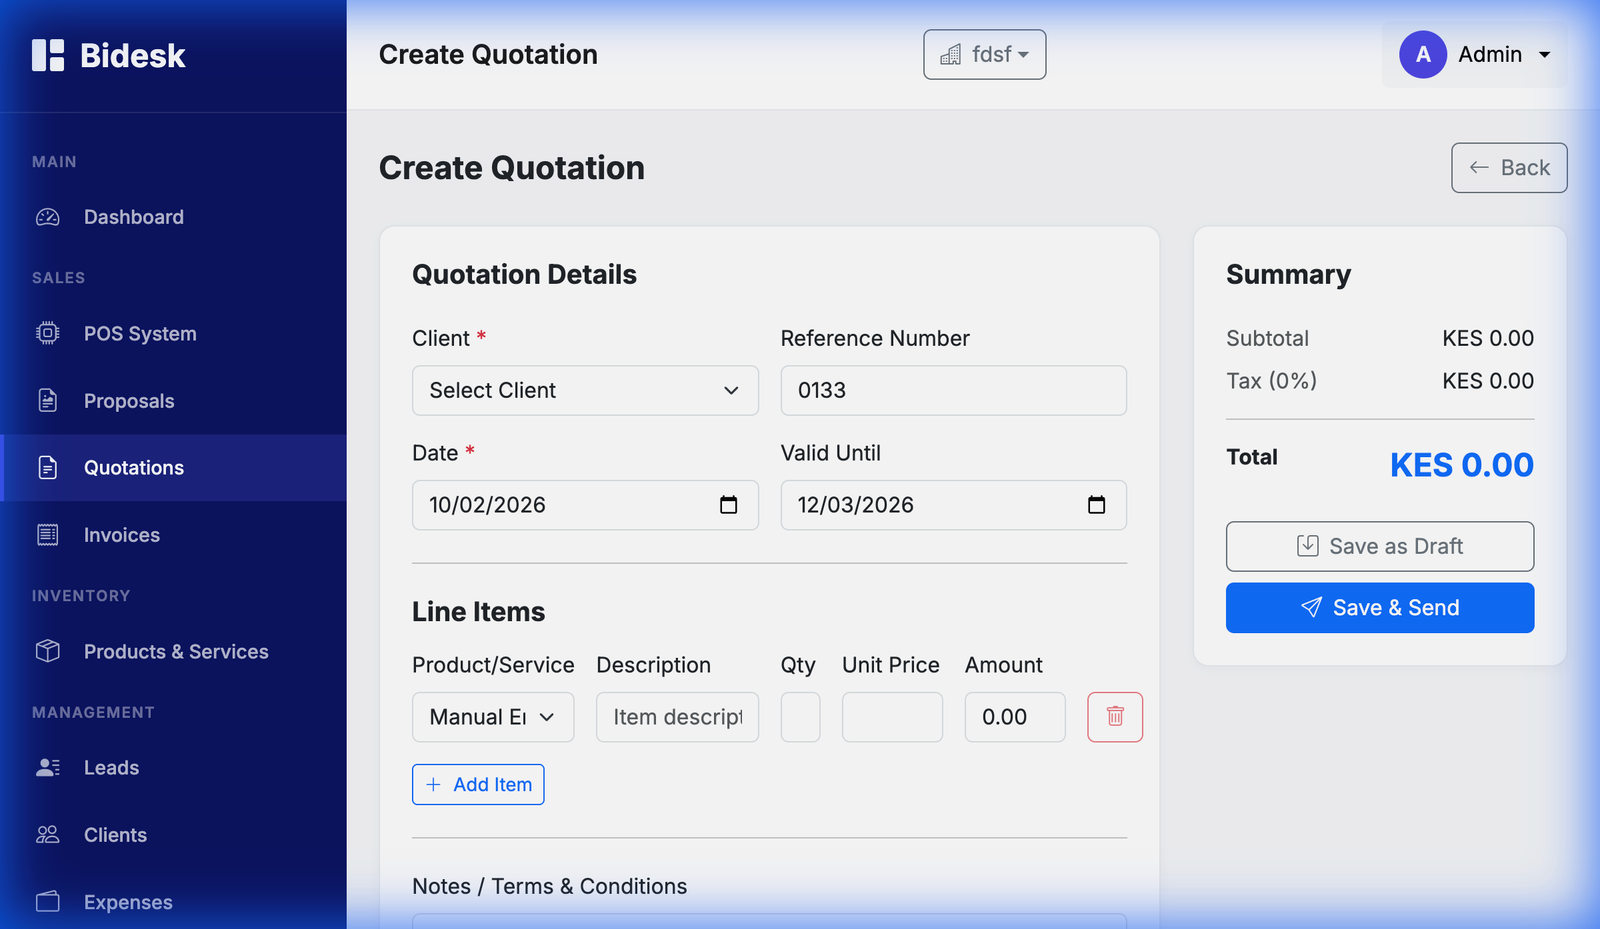Click the Save & Send button
Image resolution: width=1600 pixels, height=929 pixels.
pyautogui.click(x=1379, y=607)
